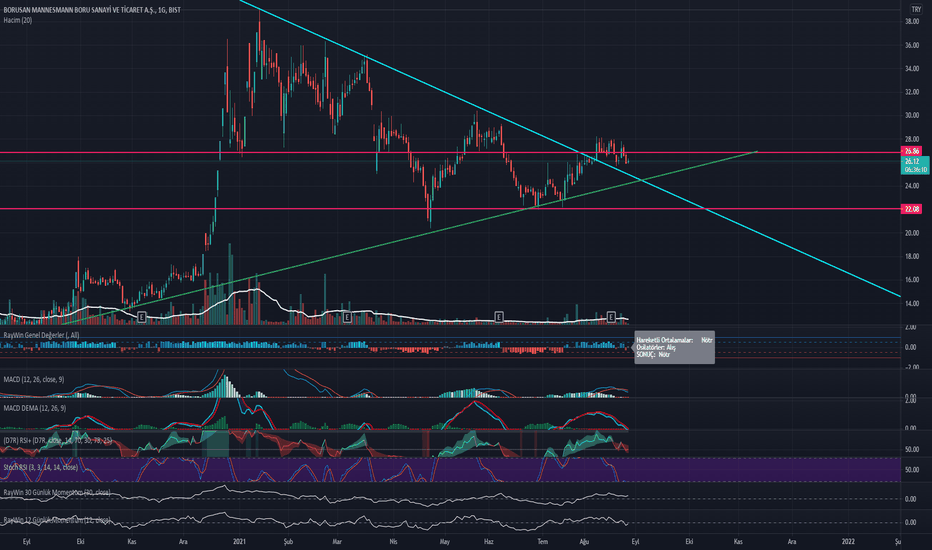Image resolution: width=932 pixels, height=550 pixels.
Task: Select the (D7R) RSI+ indicator label
Action: coord(57,441)
